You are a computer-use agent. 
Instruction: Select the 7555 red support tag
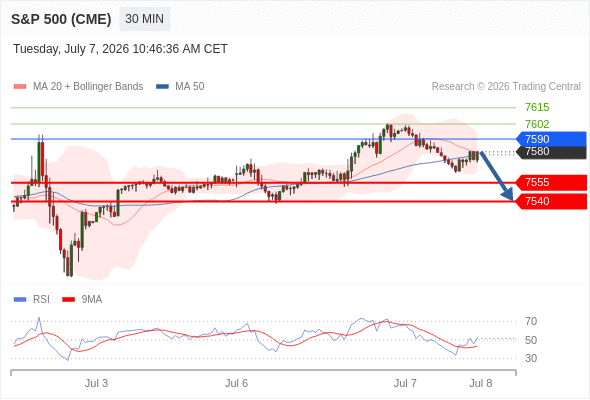[551, 183]
